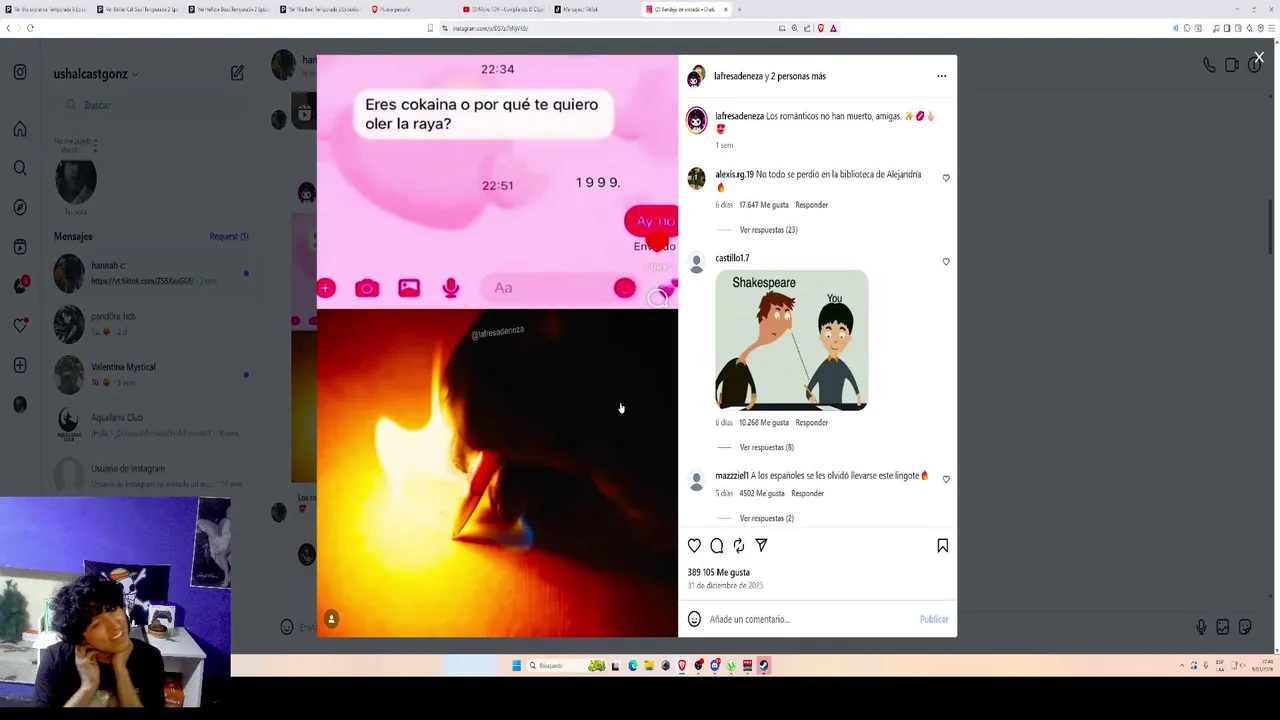Create a new post with the plus icon
Screen dimensions: 1280x720
coord(20,365)
